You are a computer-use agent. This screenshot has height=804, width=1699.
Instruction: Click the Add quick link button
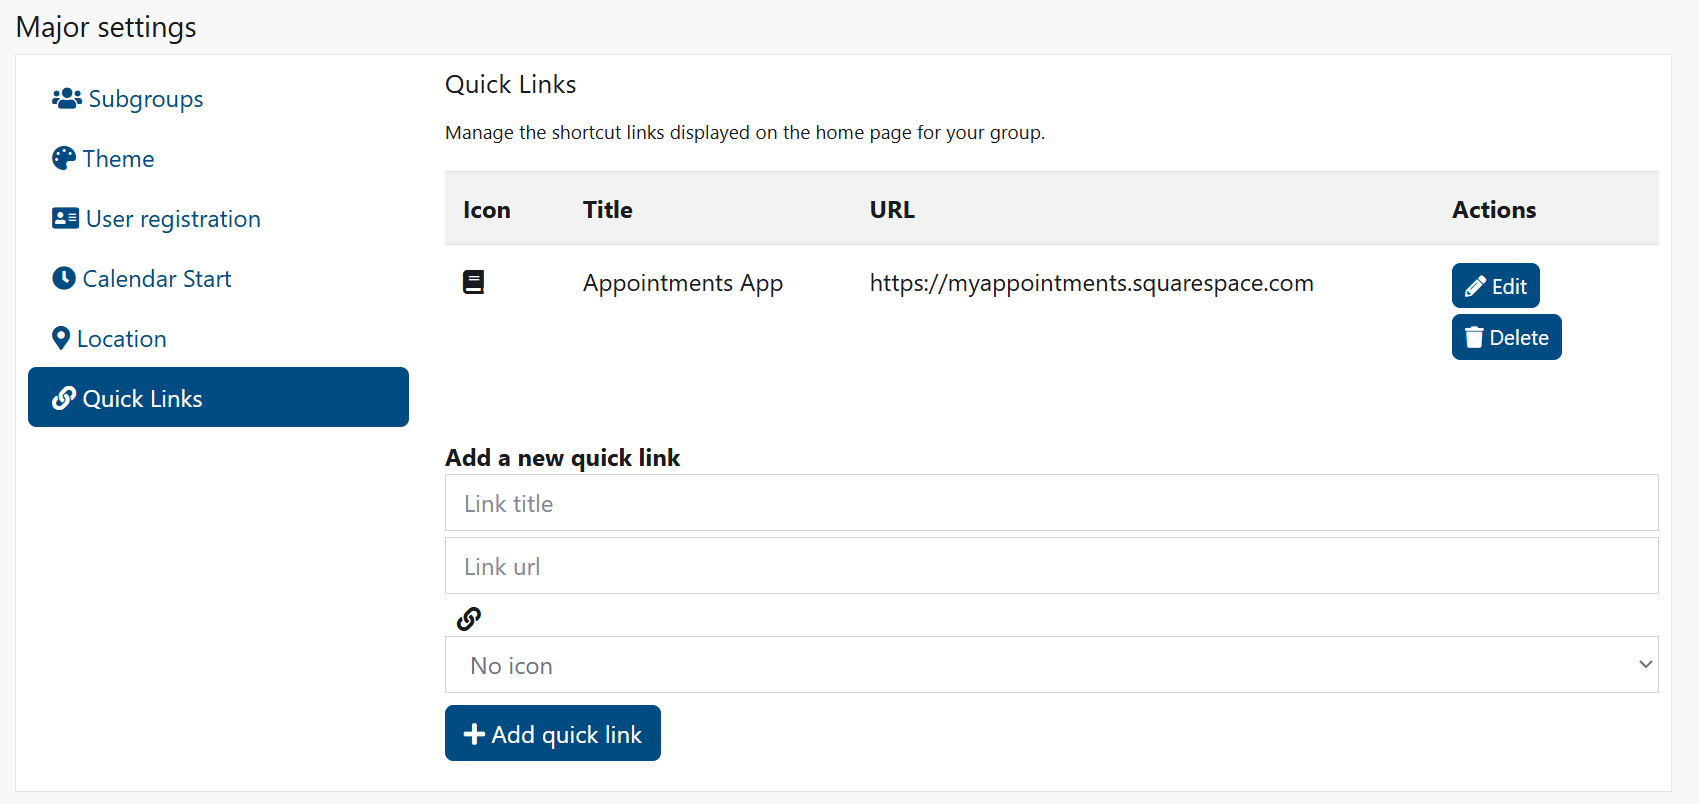point(552,733)
